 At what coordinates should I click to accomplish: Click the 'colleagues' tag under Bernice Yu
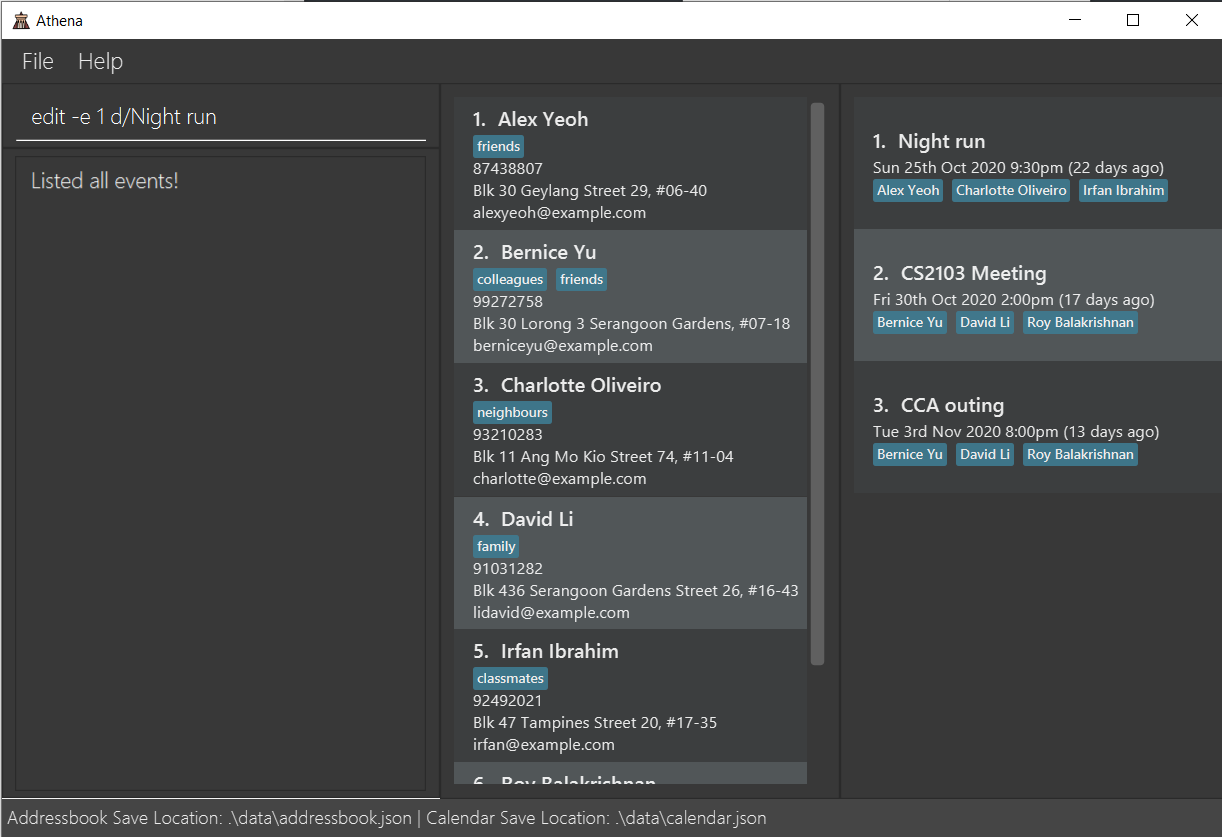point(510,279)
